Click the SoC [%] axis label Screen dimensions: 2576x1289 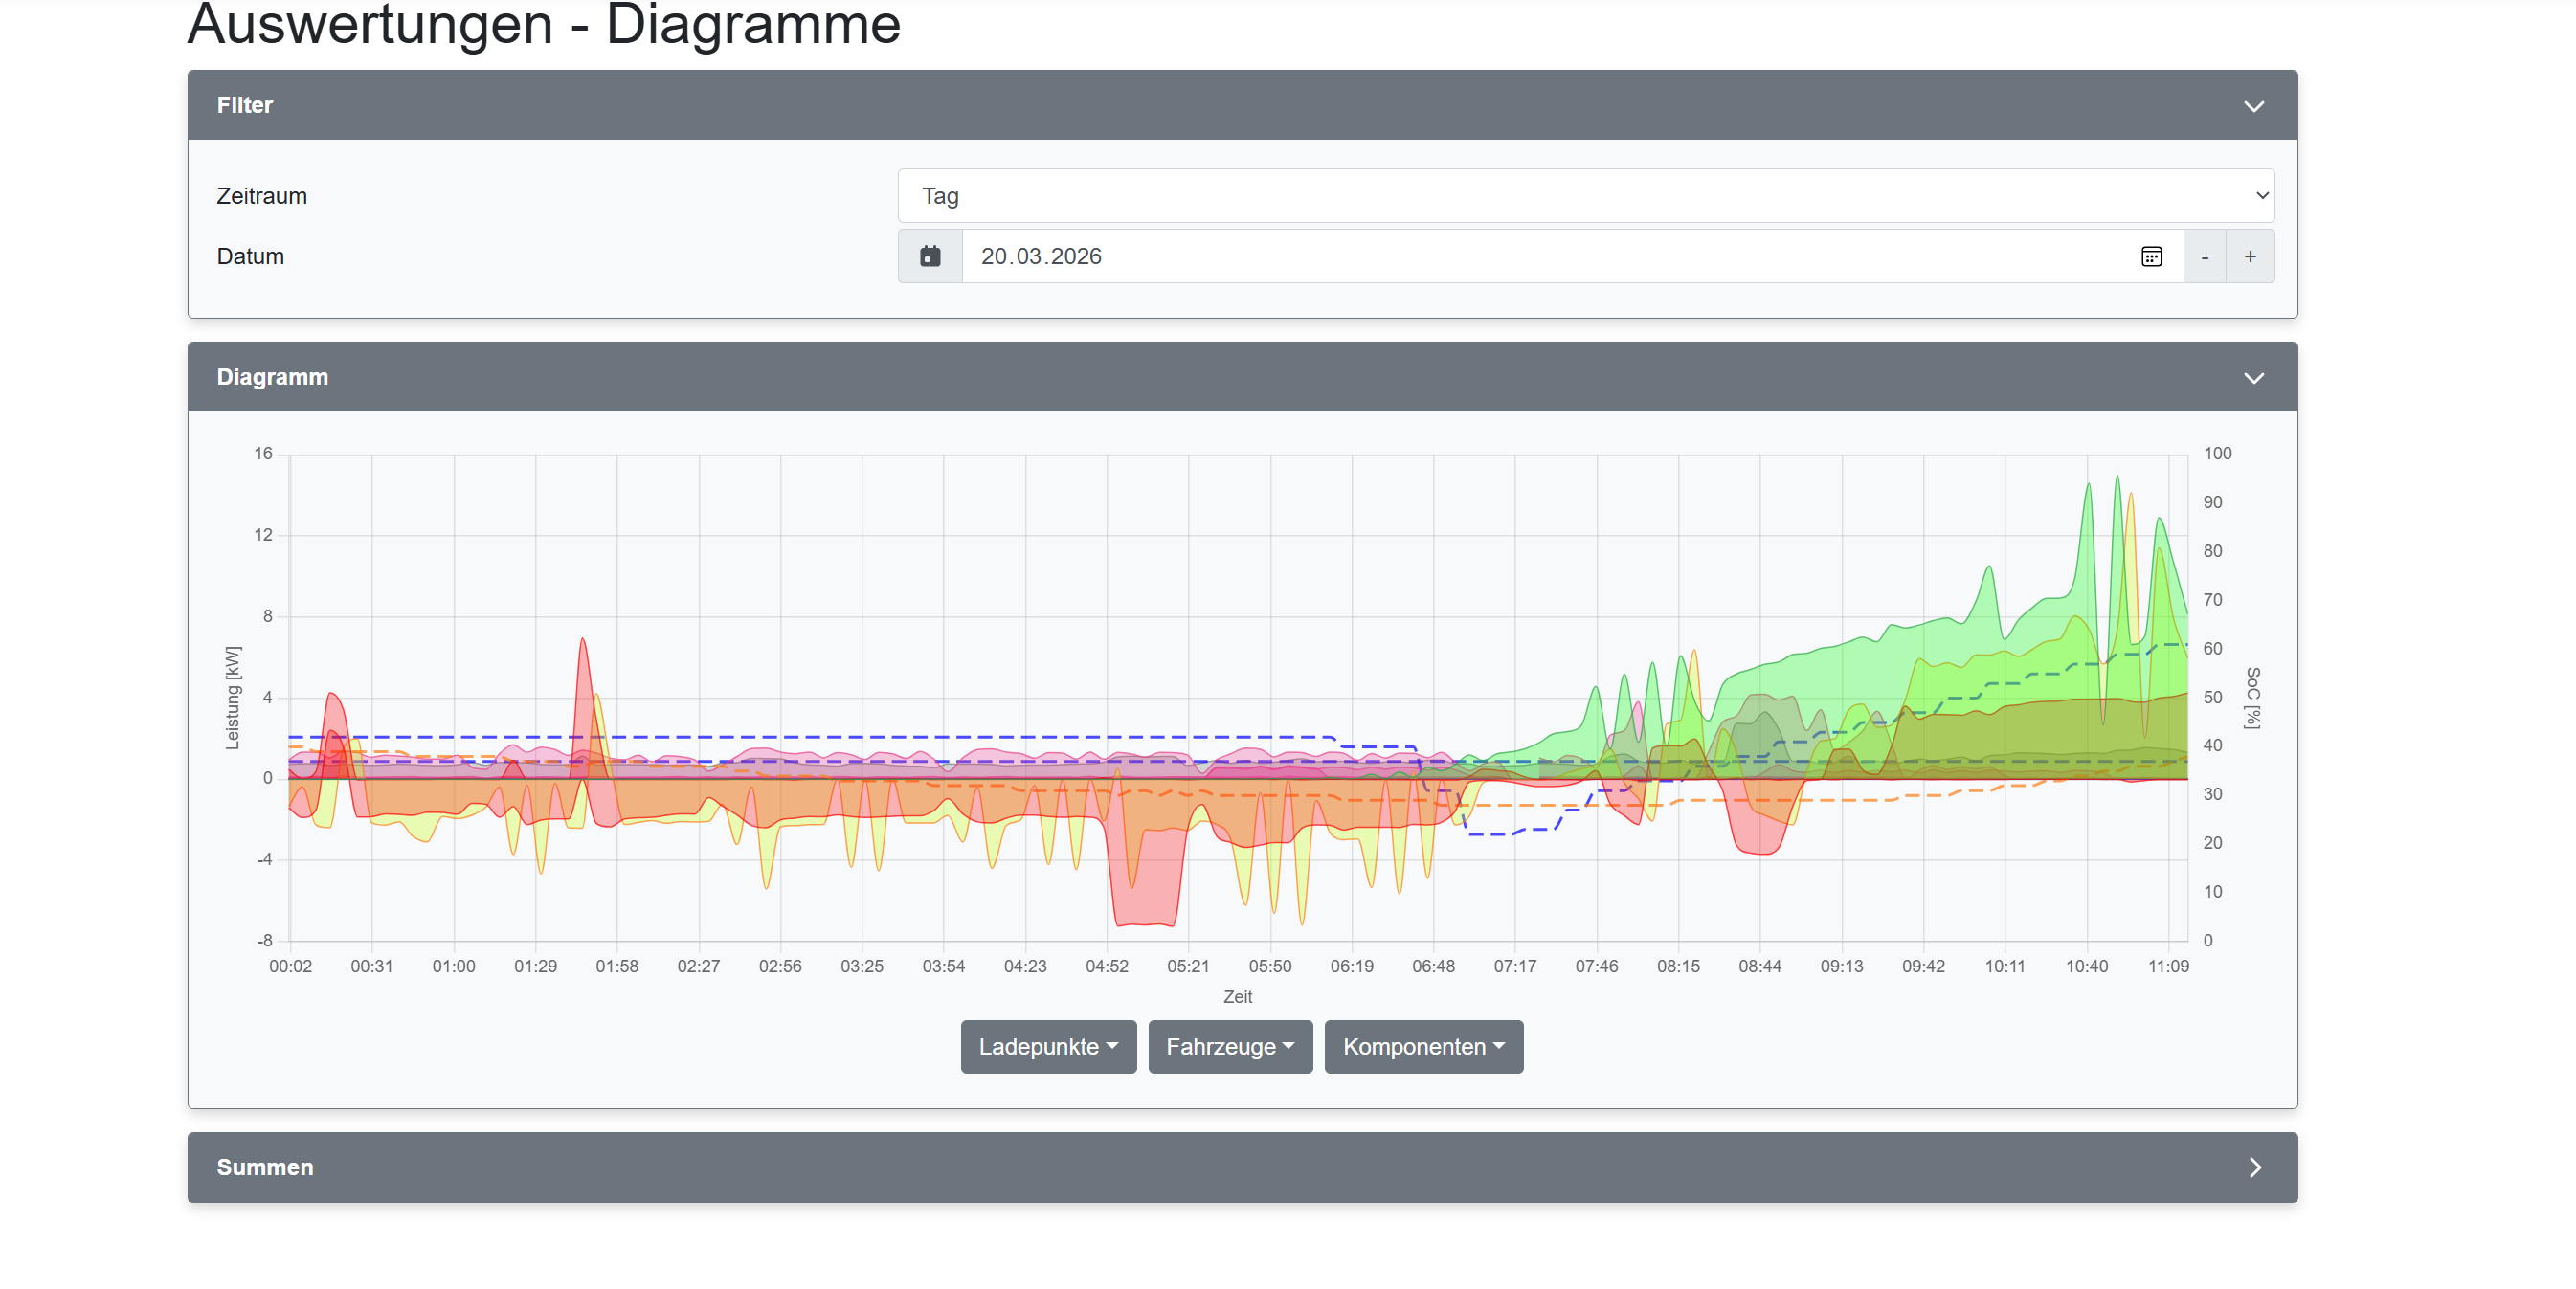2252,697
